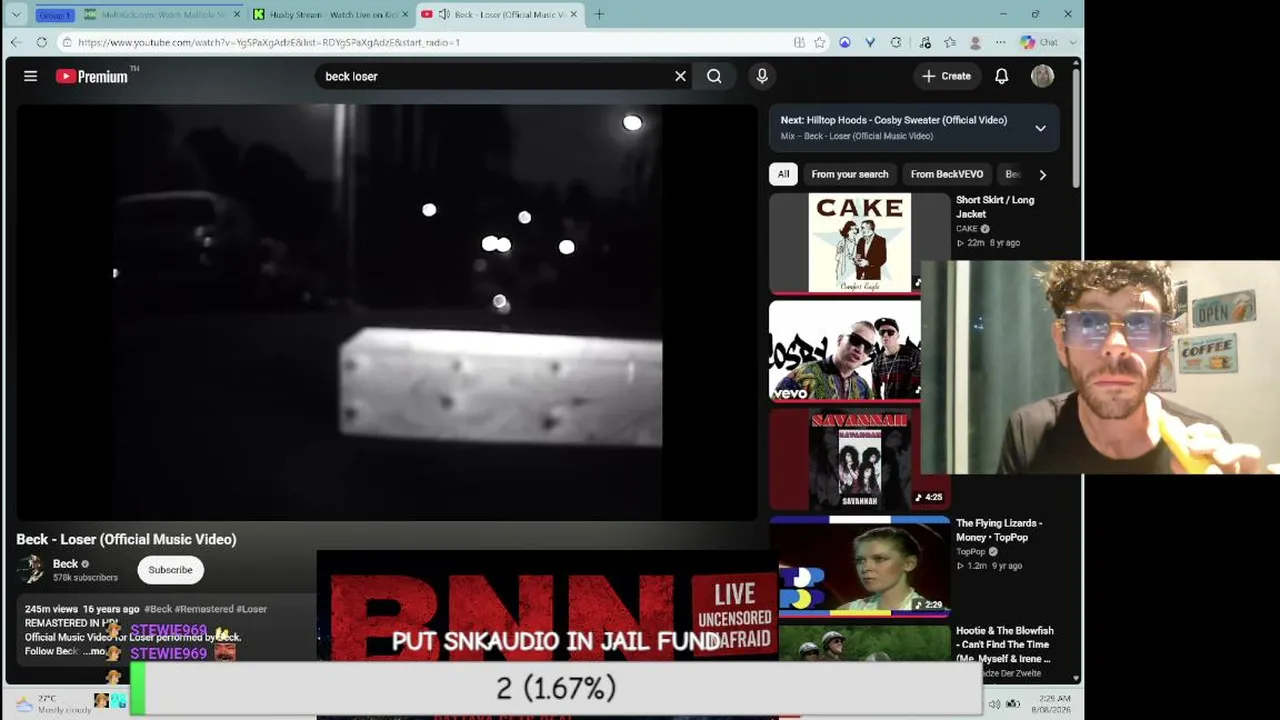
Task: Open the Beck channel avatar
Action: tap(32, 569)
